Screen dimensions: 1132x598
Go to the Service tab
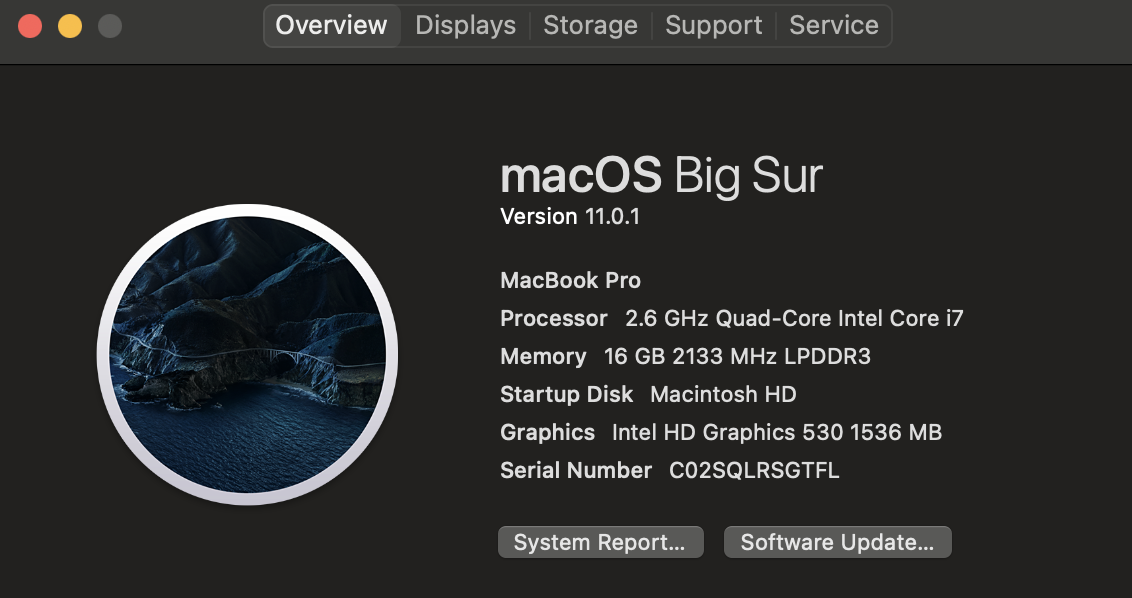click(834, 26)
